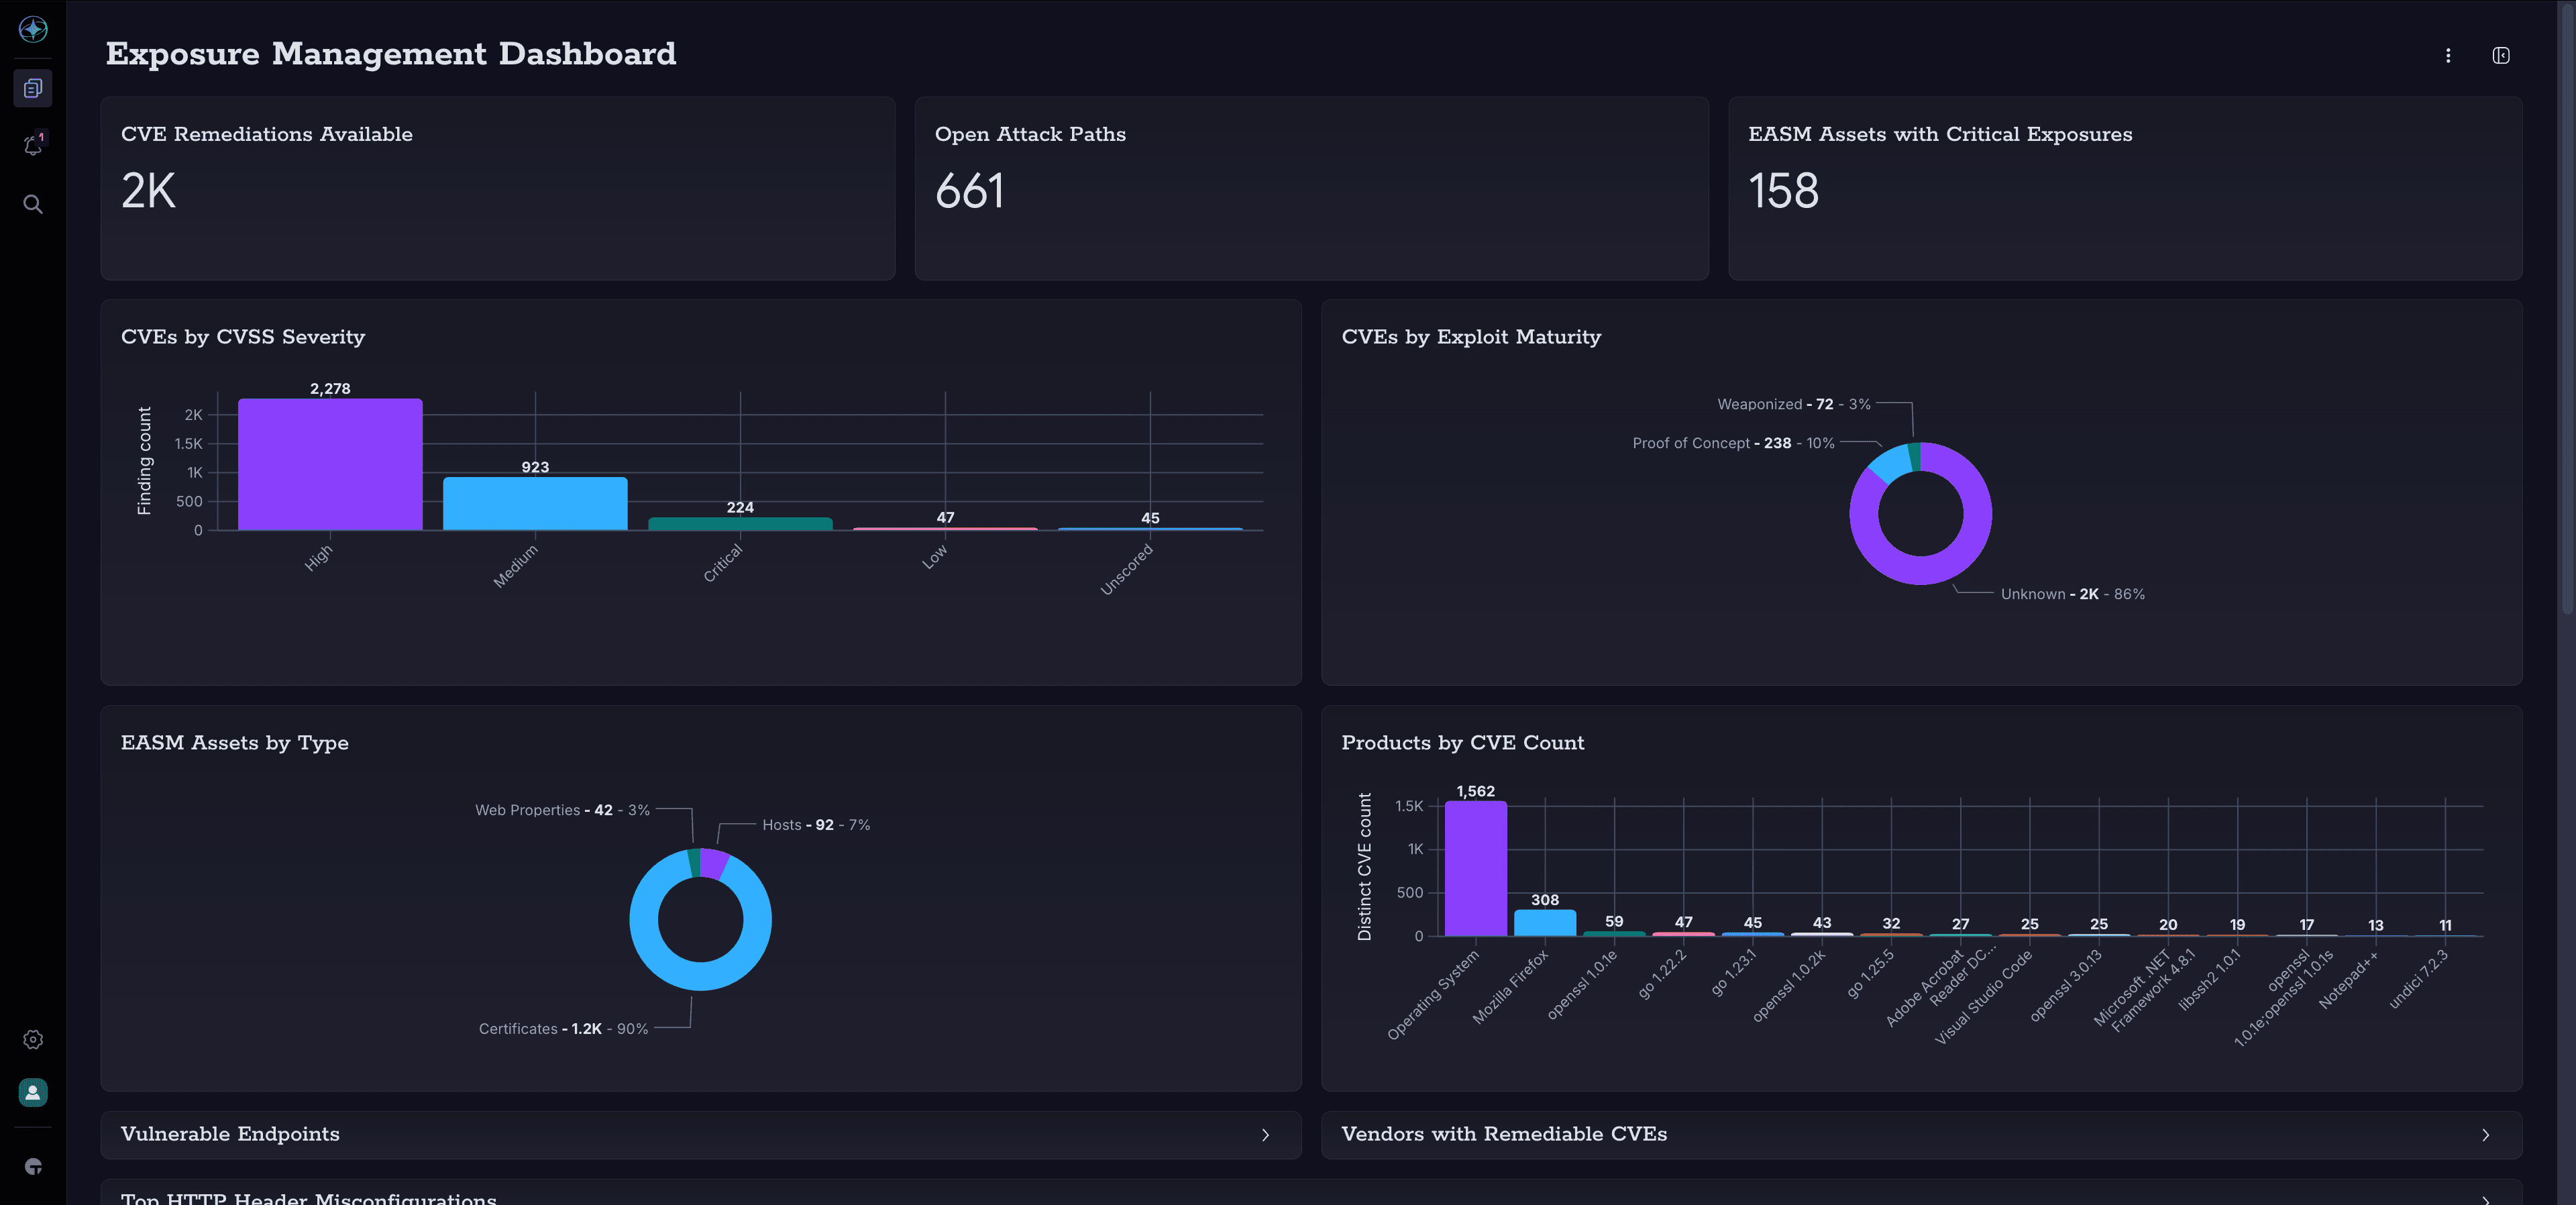
Task: Toggle the side panel layout icon
Action: [2501, 56]
